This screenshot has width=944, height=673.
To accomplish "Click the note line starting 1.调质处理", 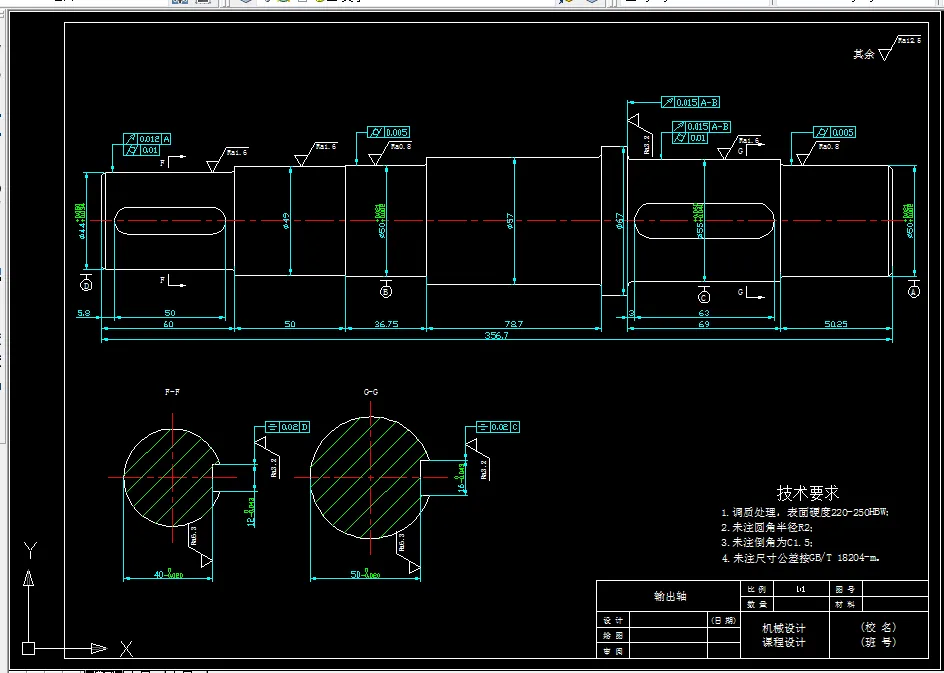I will click(x=806, y=513).
